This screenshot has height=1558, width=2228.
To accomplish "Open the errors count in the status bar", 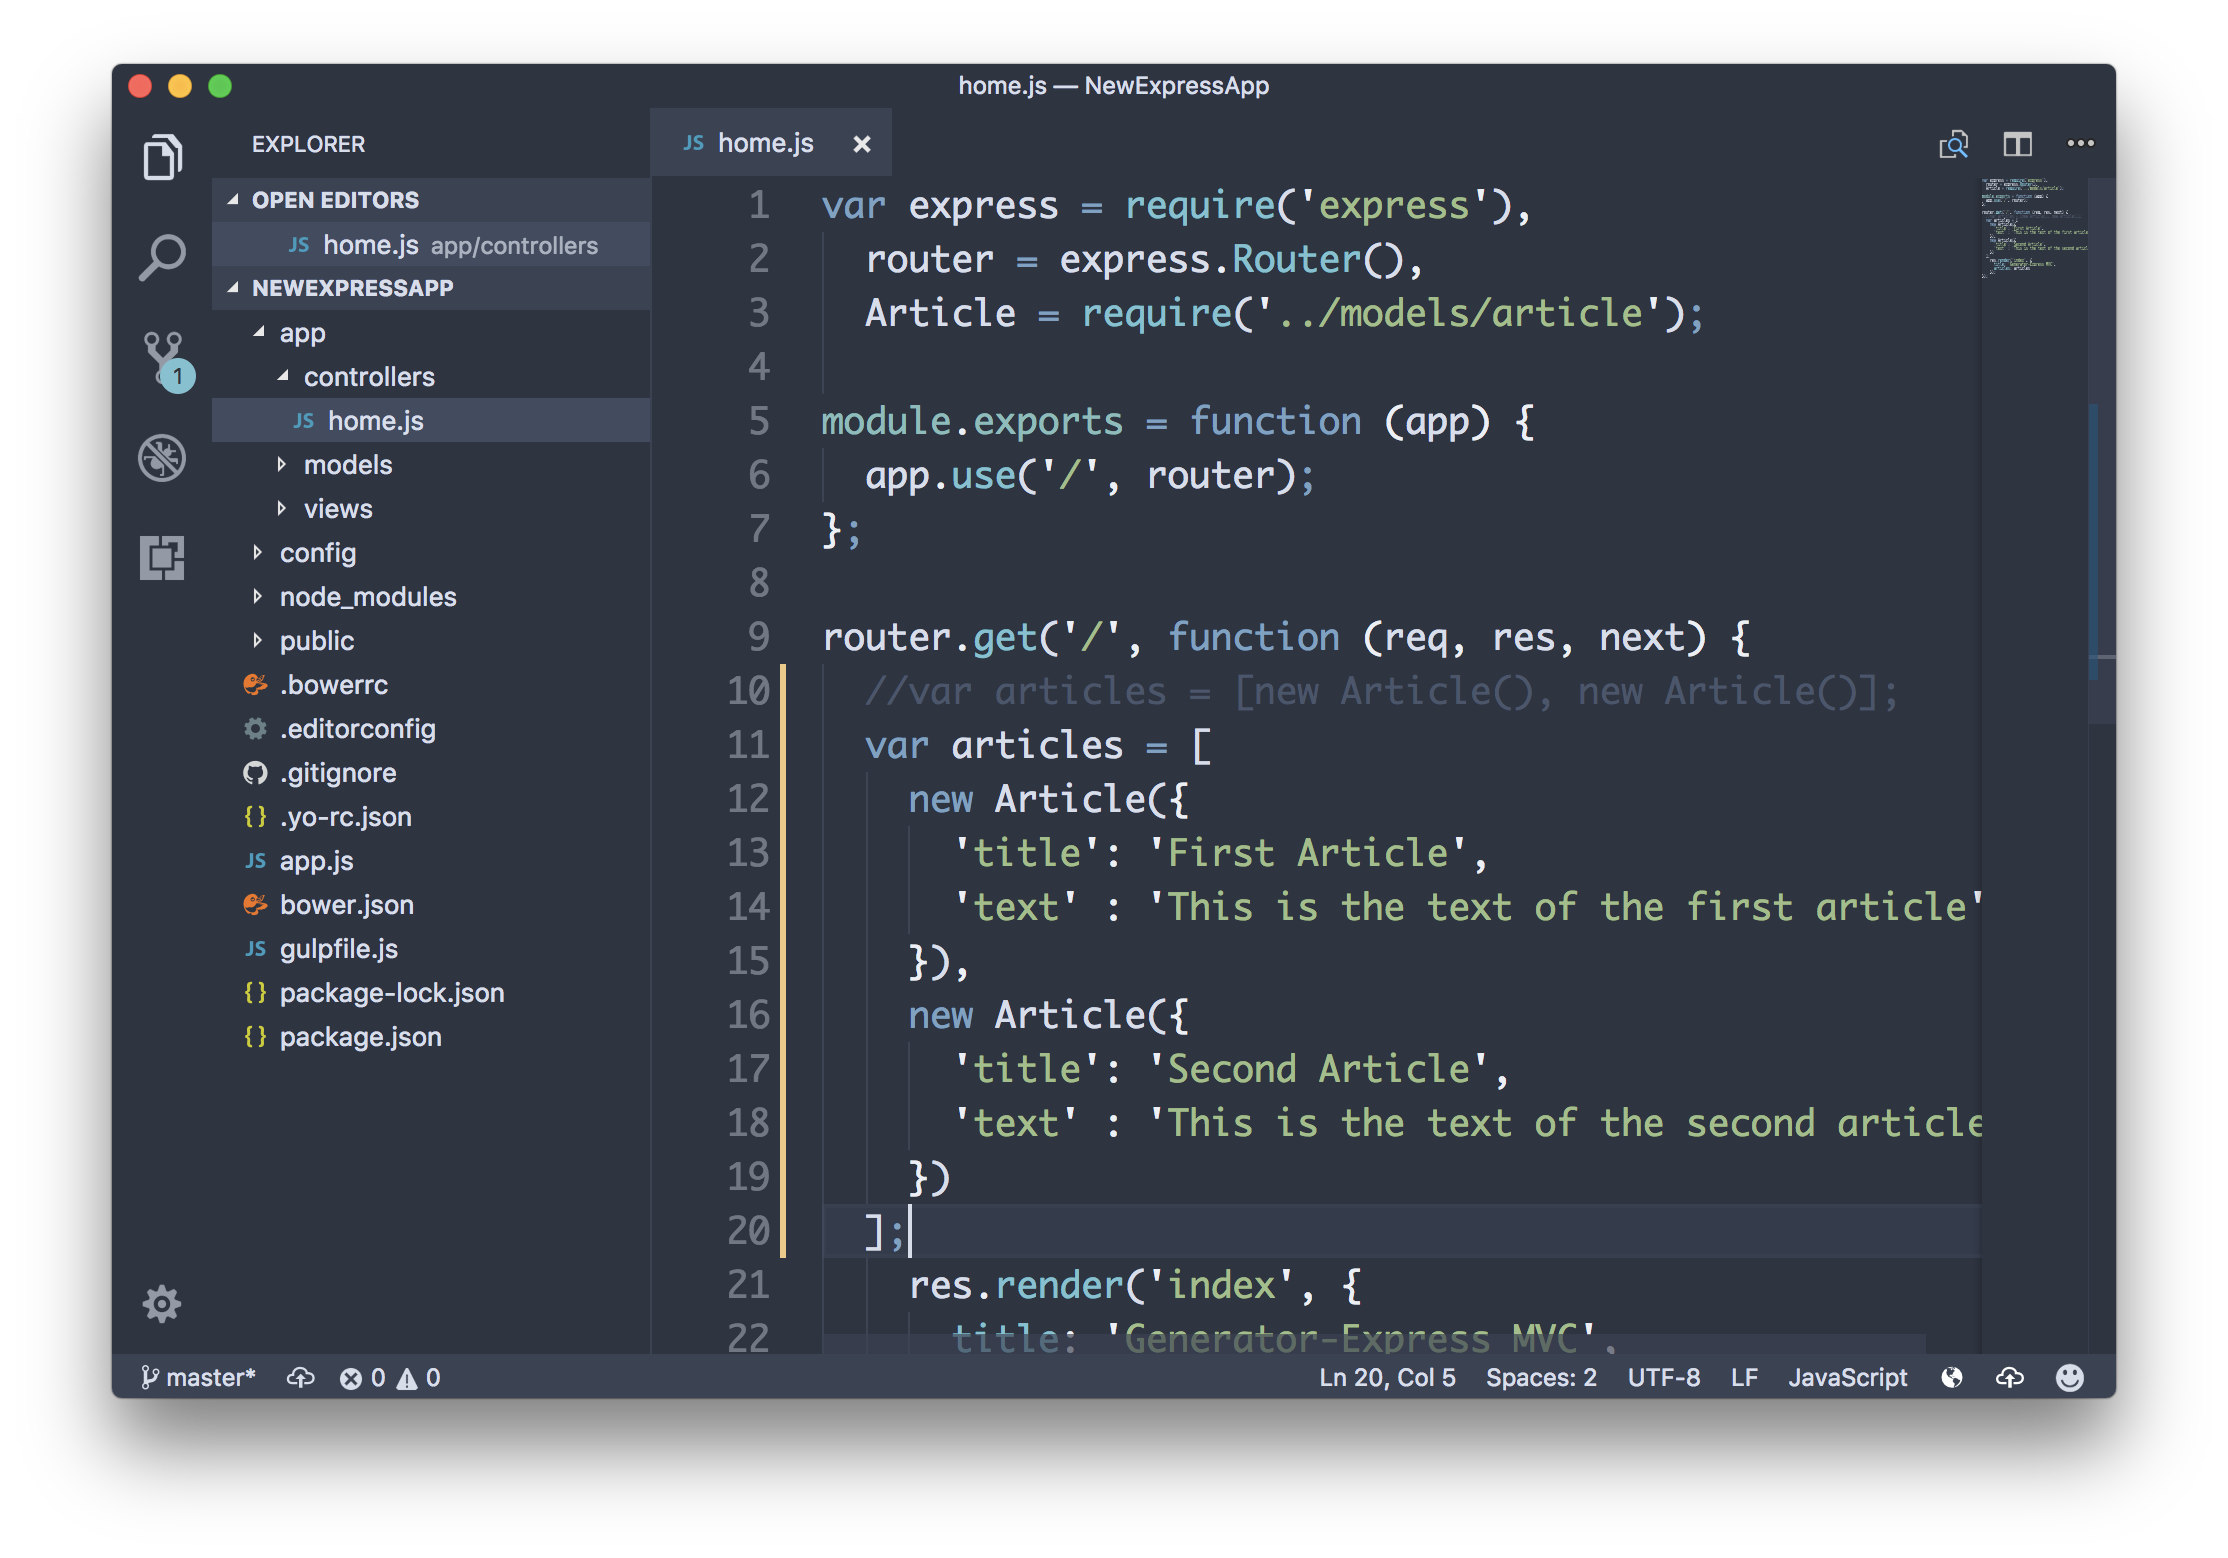I will pyautogui.click(x=362, y=1377).
